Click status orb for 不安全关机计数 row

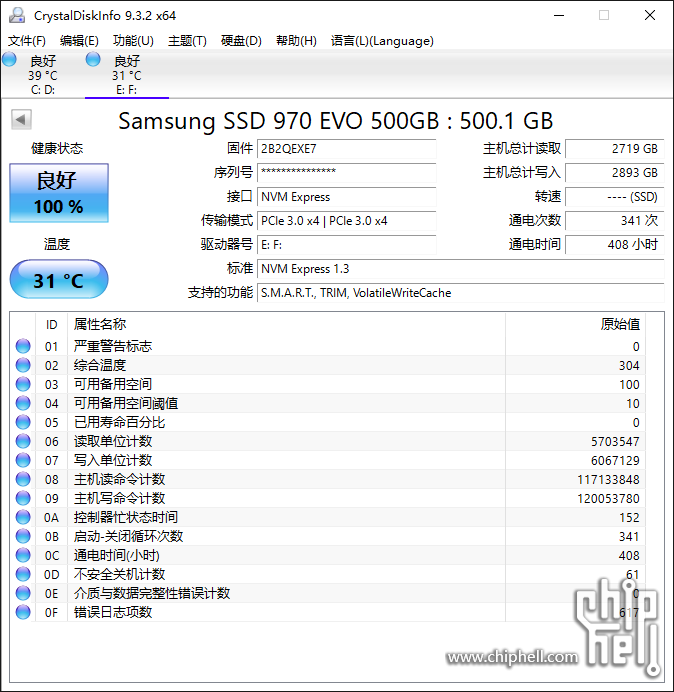point(23,574)
